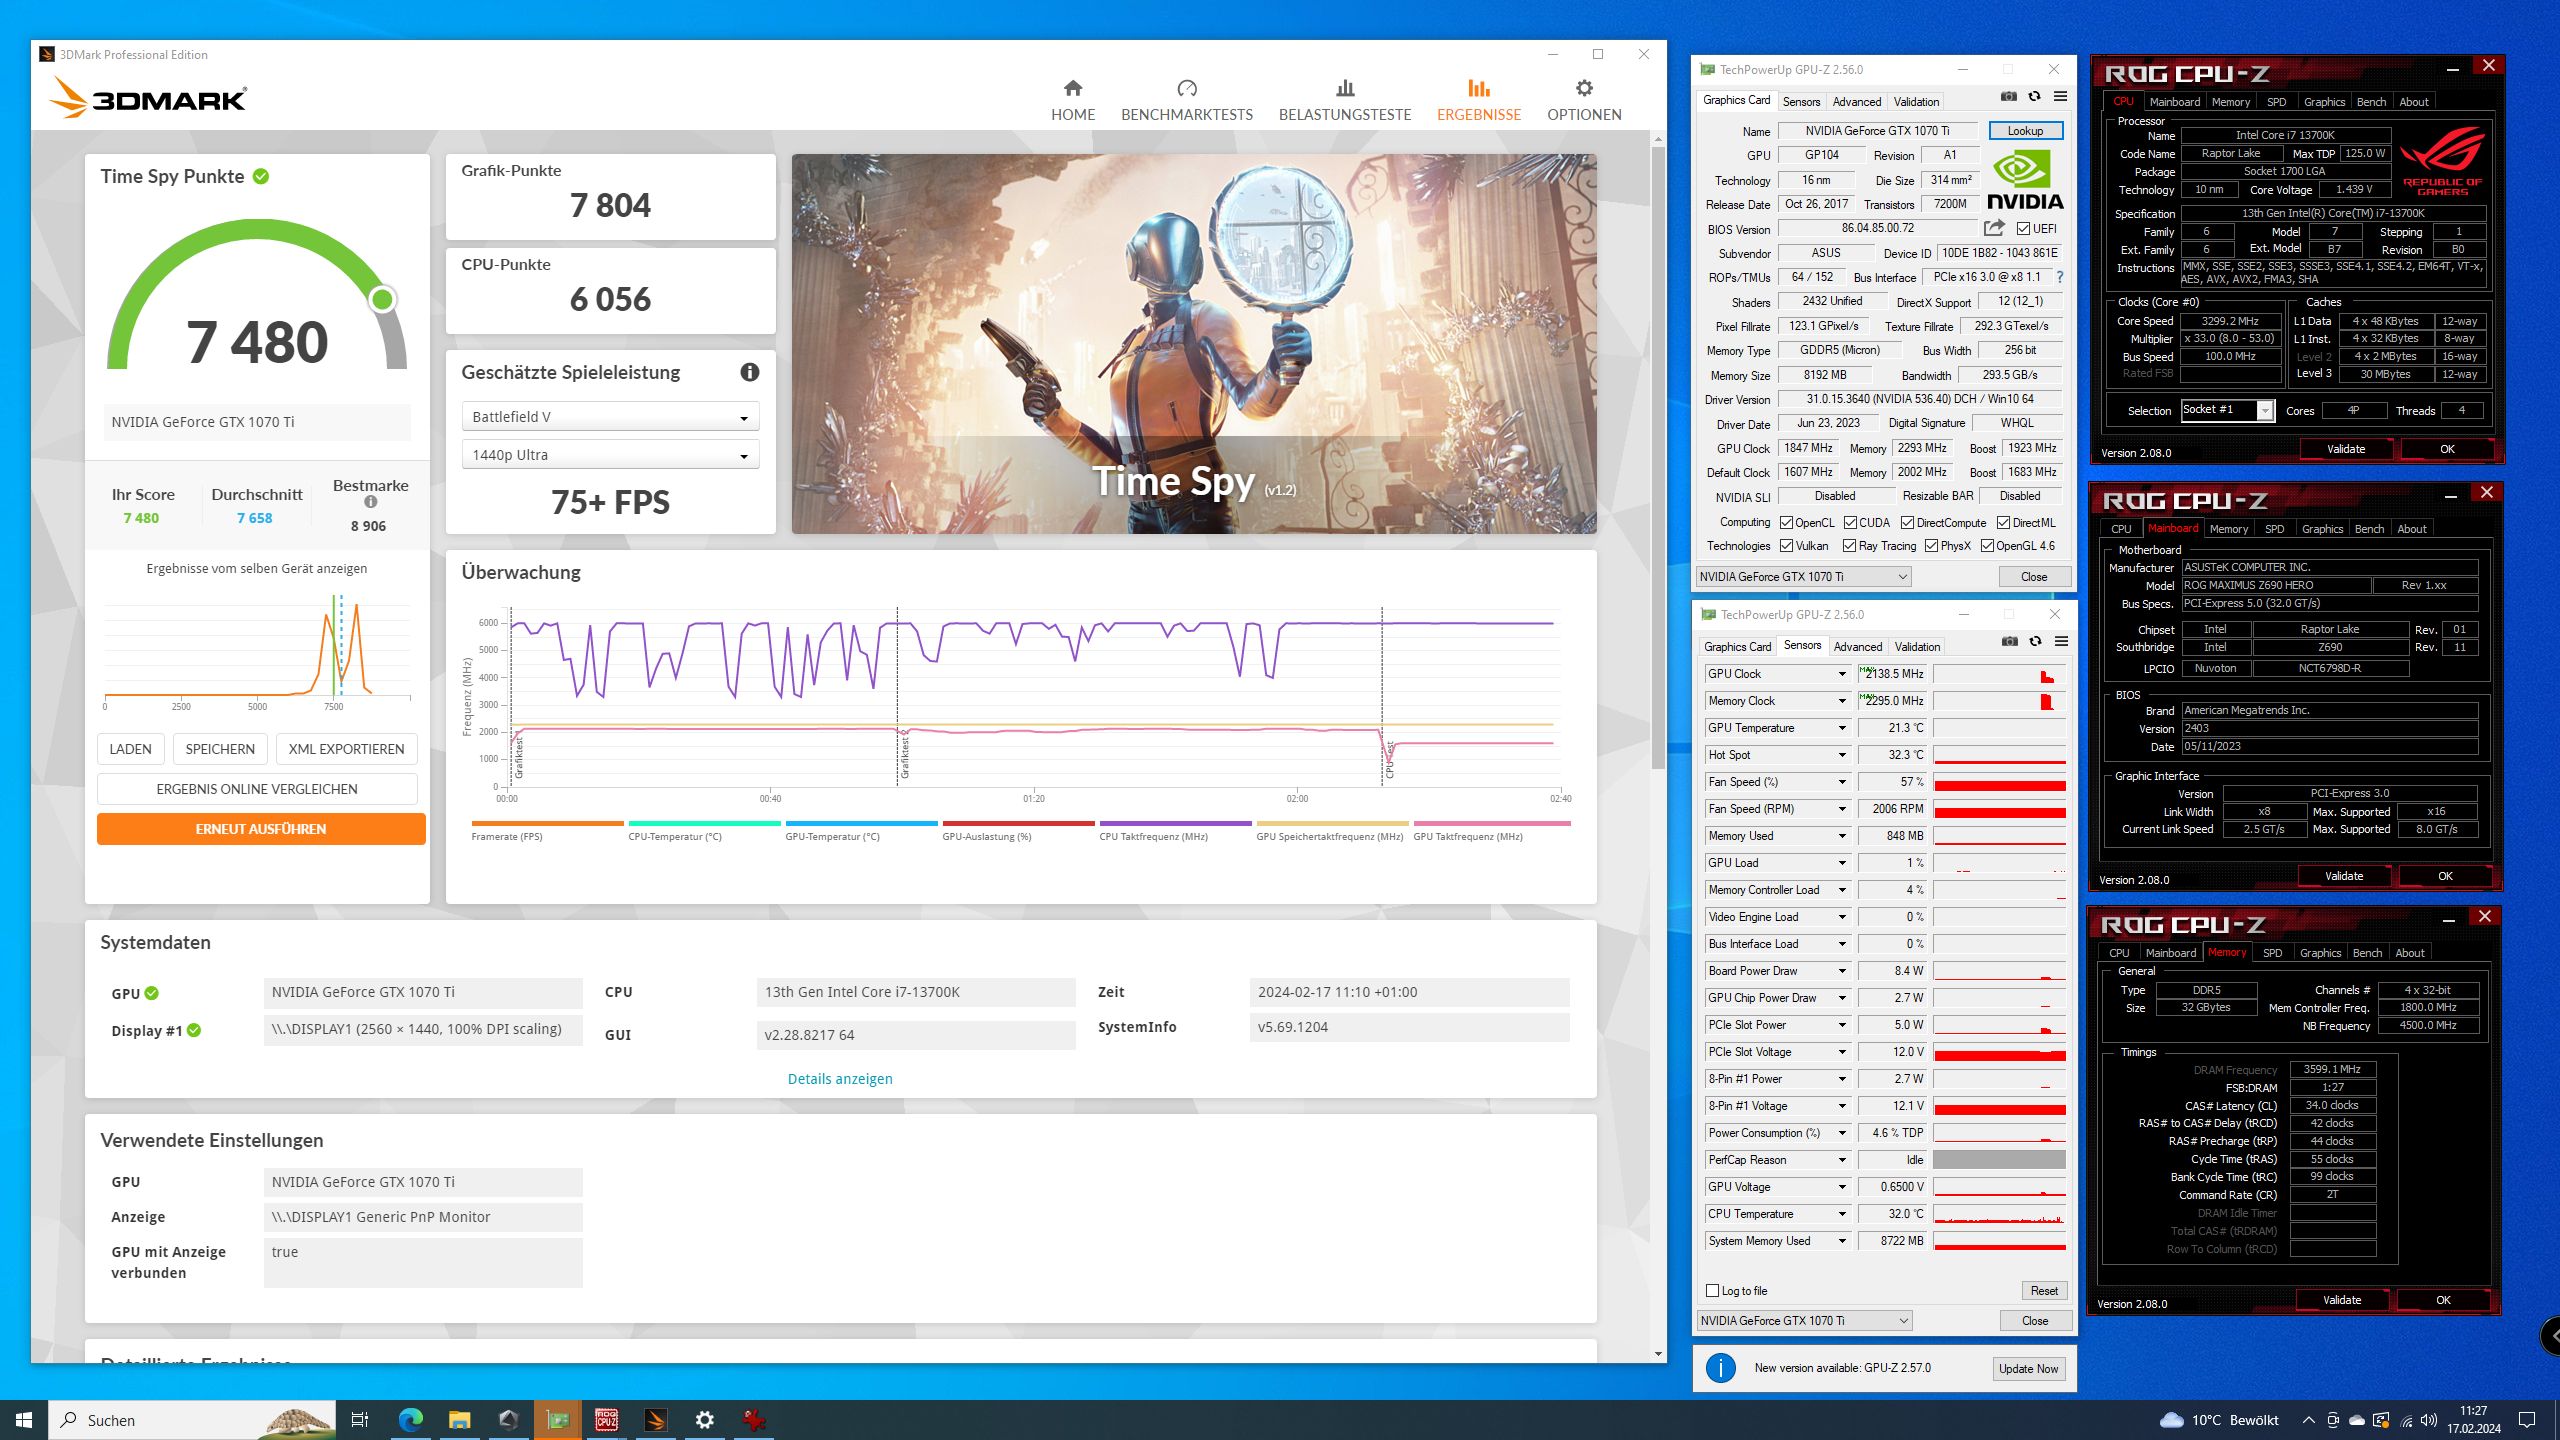2560x1440 pixels.
Task: Open Microsoft Edge from the taskbar
Action: pos(410,1420)
